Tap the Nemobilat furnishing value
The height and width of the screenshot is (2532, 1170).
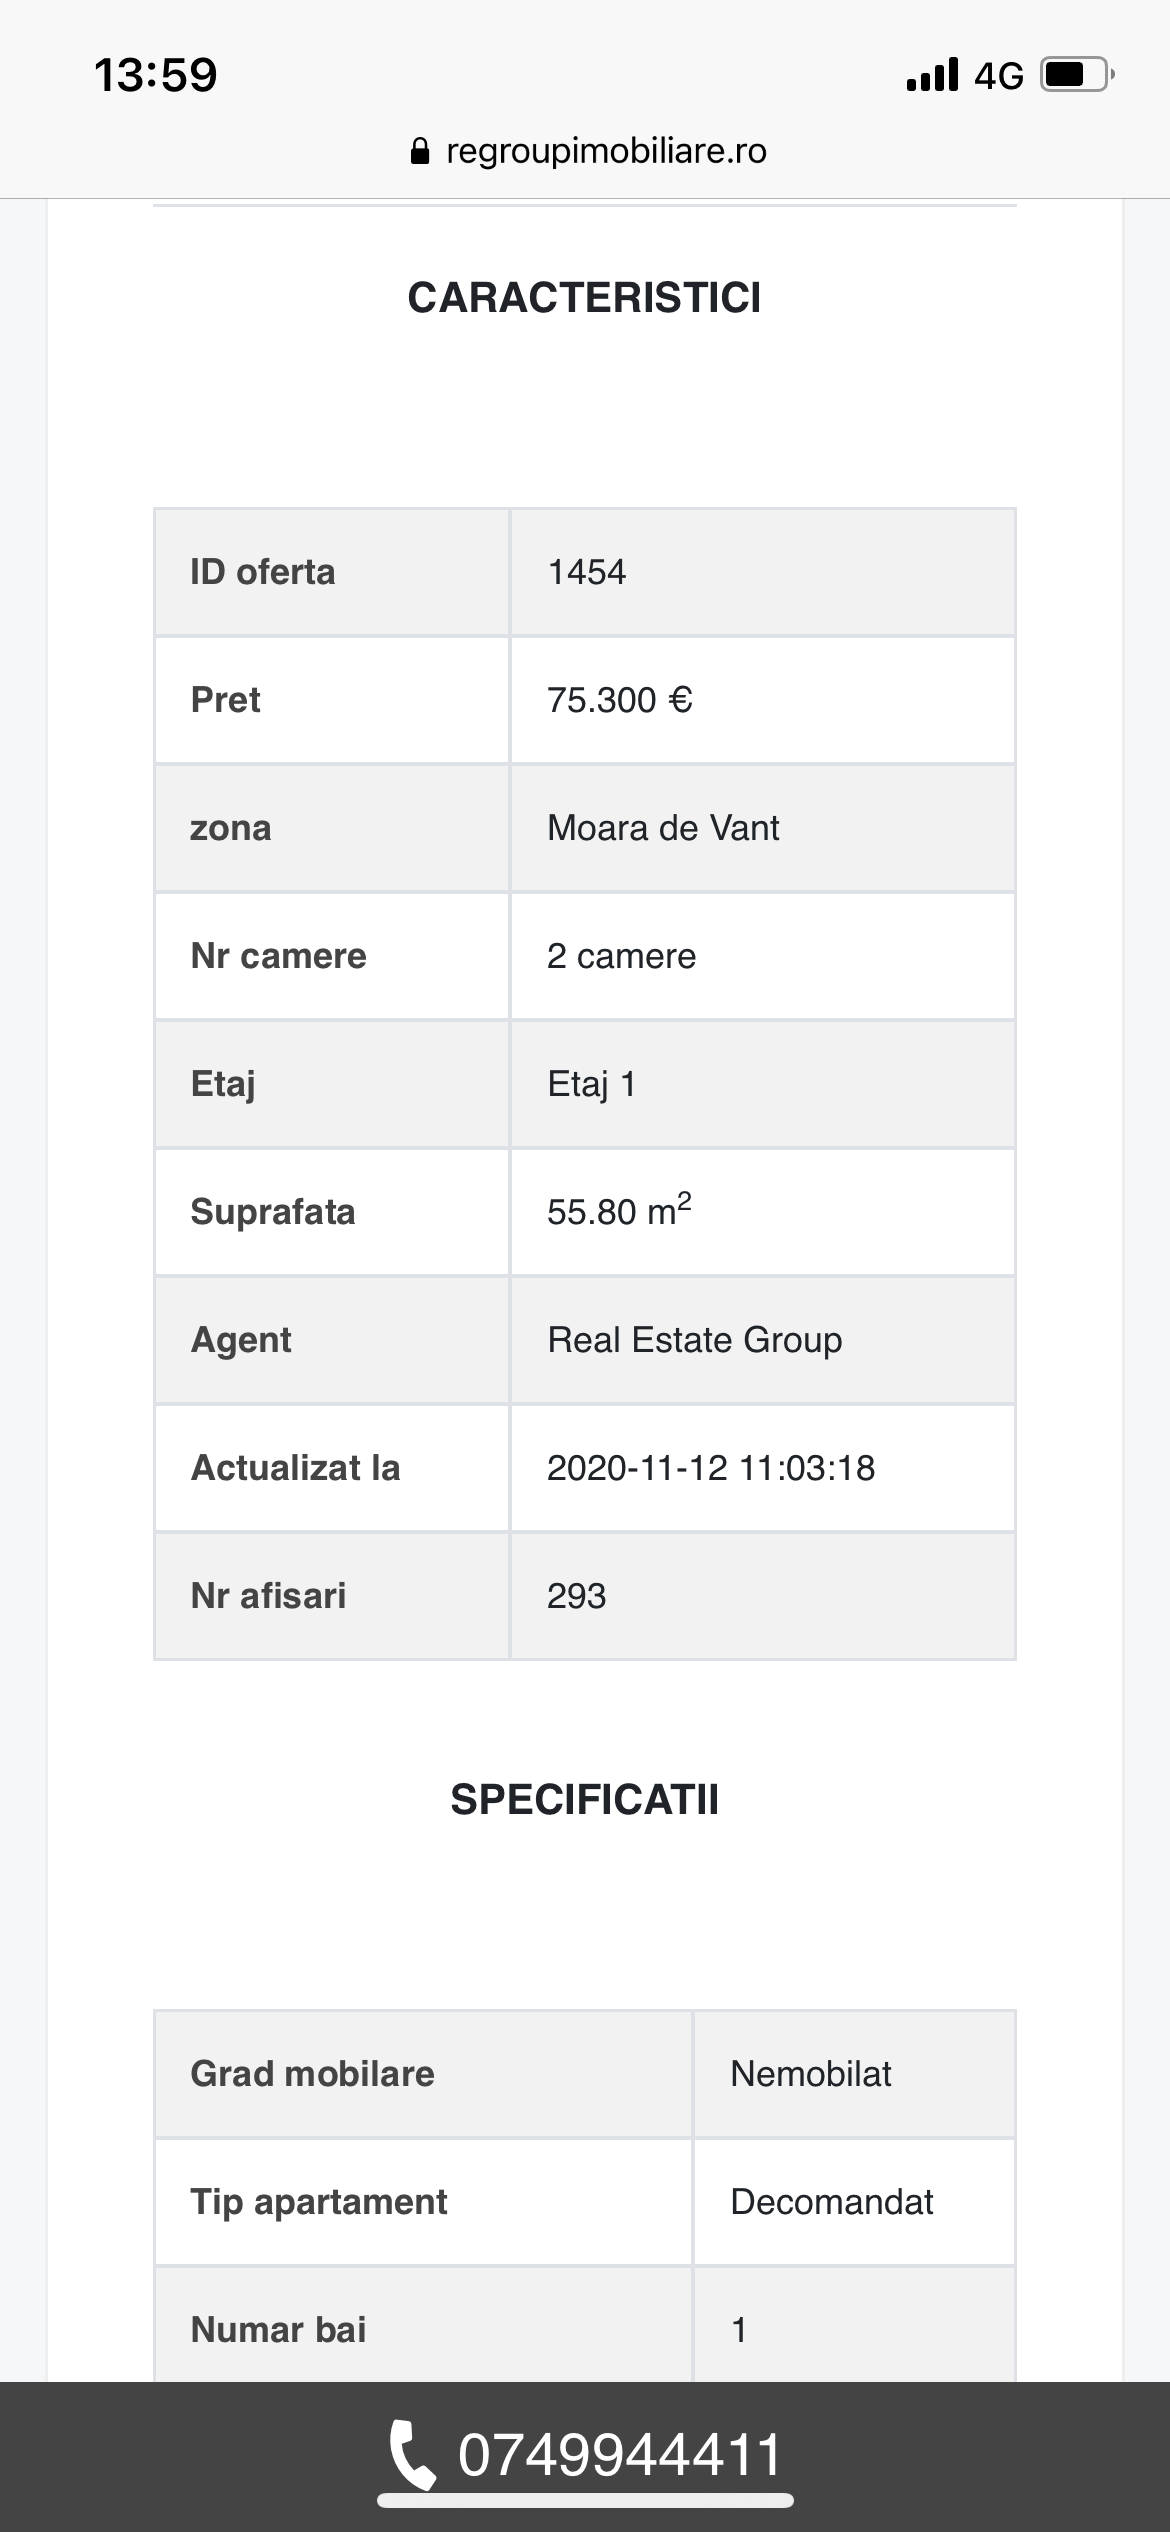pos(811,2074)
